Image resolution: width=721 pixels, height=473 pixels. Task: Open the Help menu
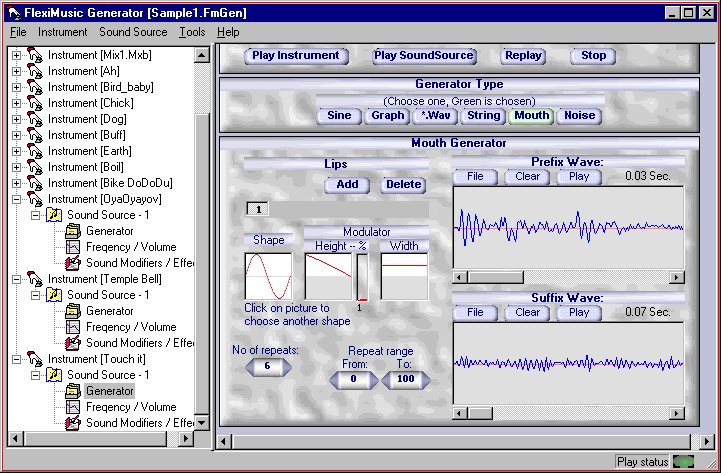tap(228, 32)
